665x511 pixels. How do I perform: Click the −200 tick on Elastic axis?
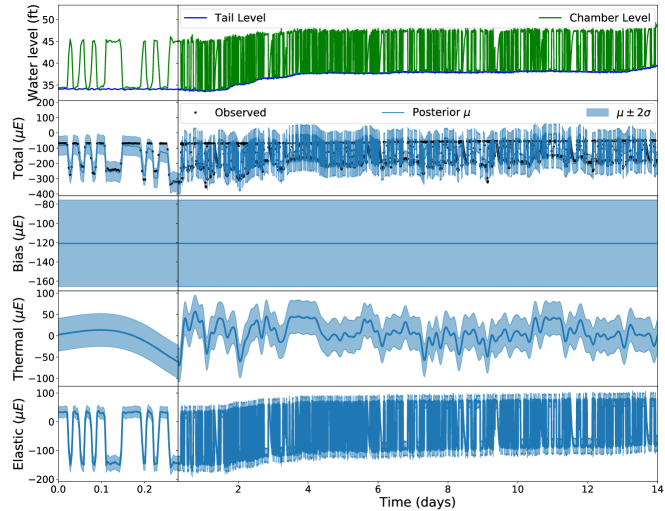(42, 479)
